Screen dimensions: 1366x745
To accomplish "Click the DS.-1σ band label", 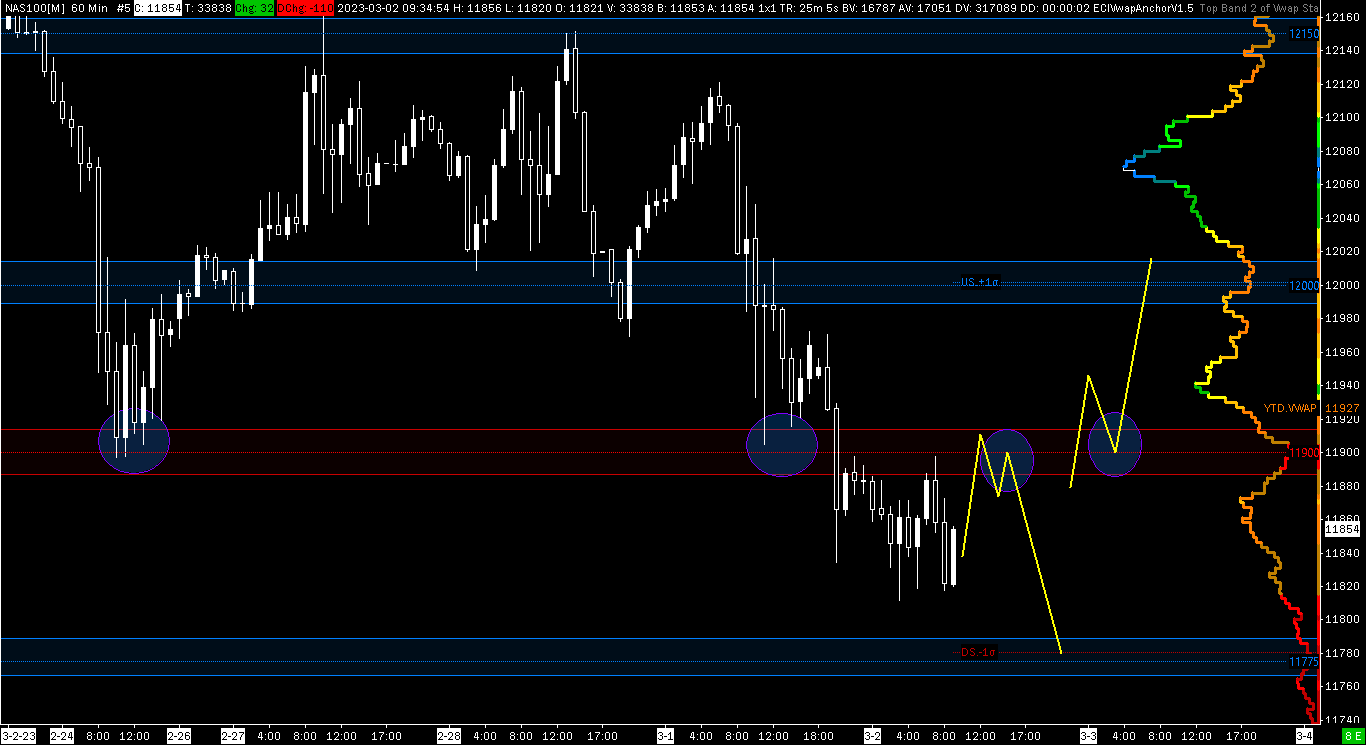I will tap(978, 652).
